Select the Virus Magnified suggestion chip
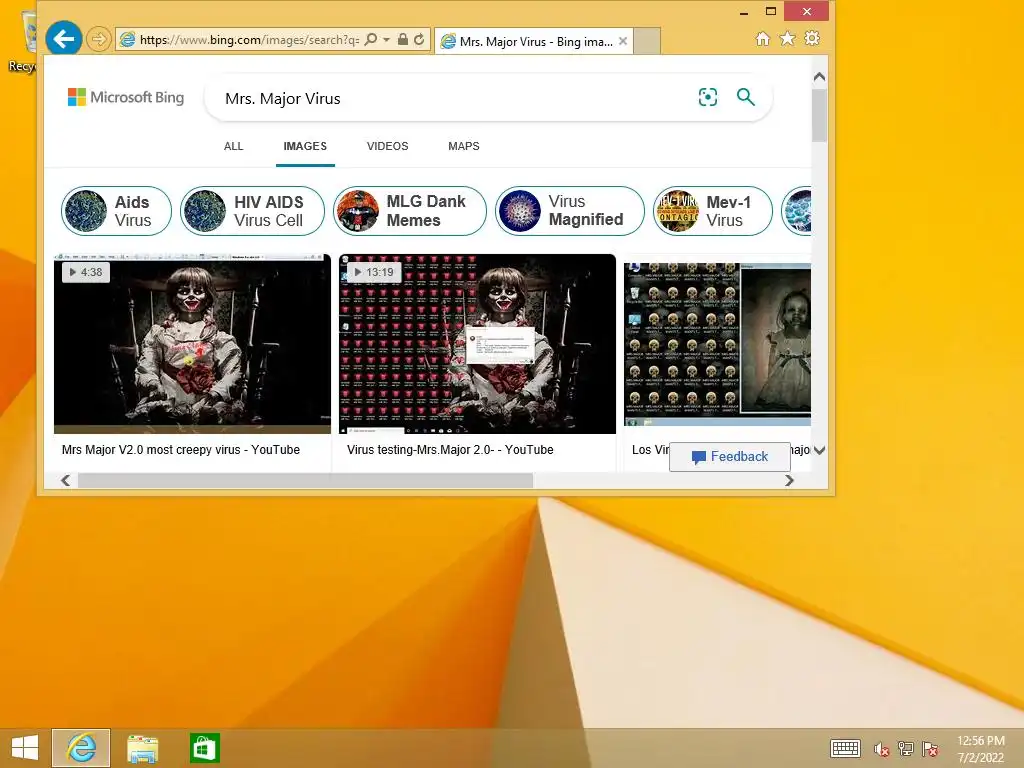Screen dimensions: 1024x768 pyautogui.click(x=570, y=211)
